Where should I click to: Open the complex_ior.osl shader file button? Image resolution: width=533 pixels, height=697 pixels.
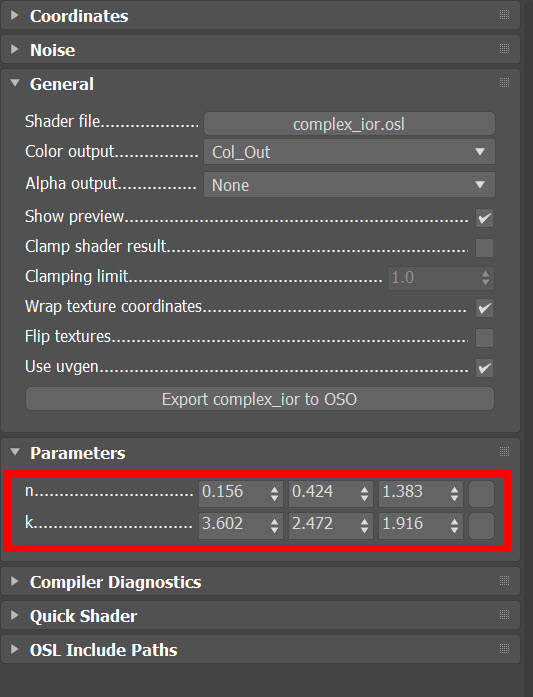pos(349,124)
